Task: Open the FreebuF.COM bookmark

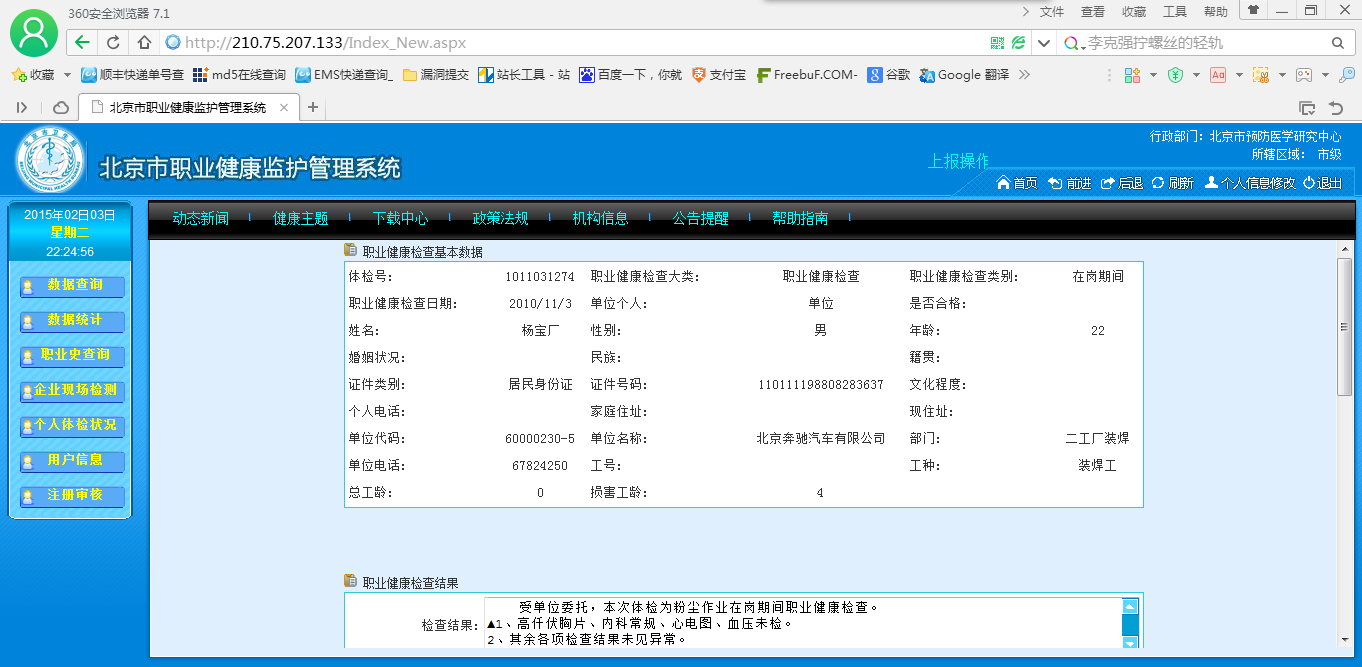Action: pos(807,75)
